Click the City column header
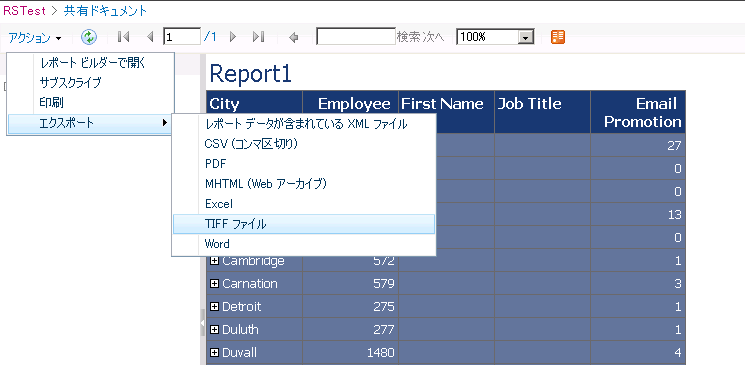The height and width of the screenshot is (365, 745). tap(254, 112)
